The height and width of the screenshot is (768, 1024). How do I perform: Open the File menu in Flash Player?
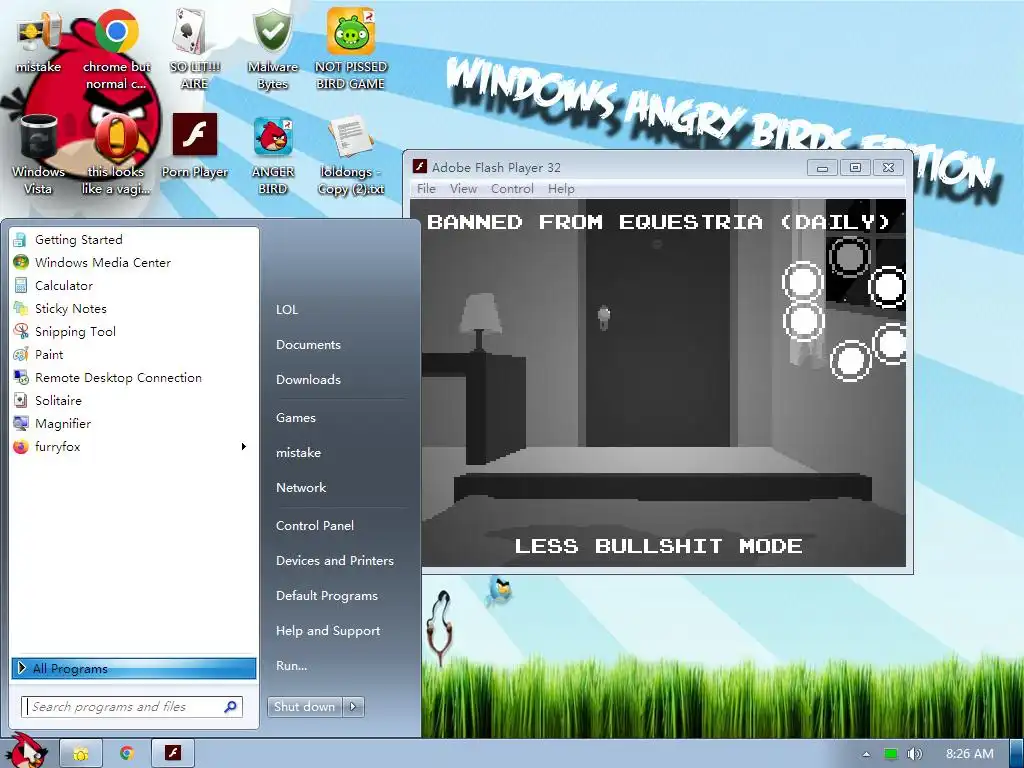426,189
